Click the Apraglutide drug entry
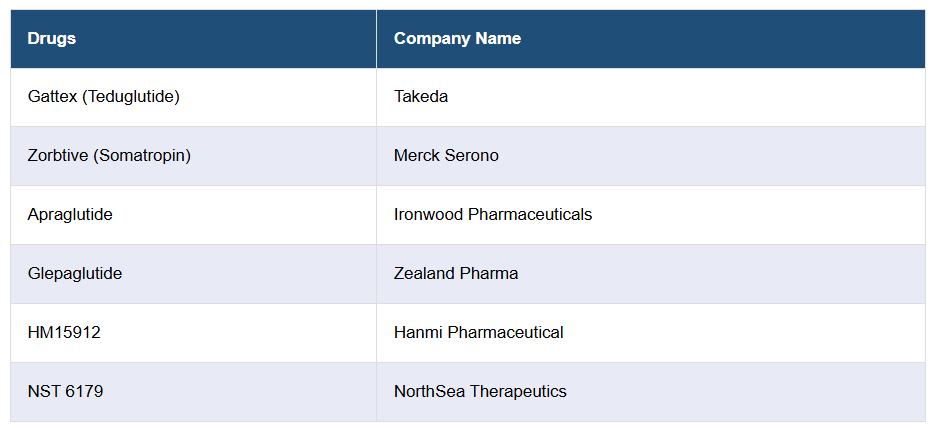This screenshot has width=934, height=429. pos(70,215)
